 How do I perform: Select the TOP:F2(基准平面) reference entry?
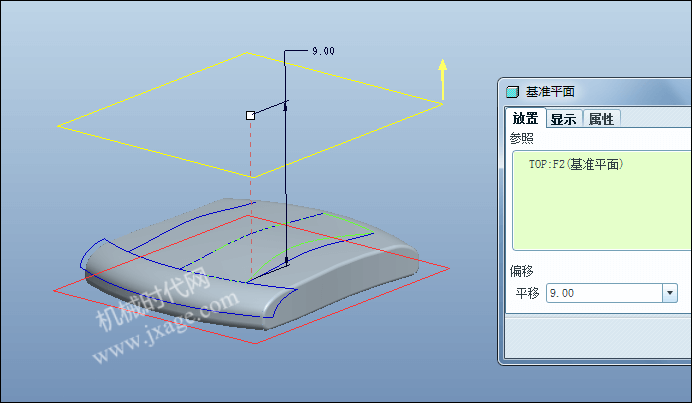coord(576,164)
